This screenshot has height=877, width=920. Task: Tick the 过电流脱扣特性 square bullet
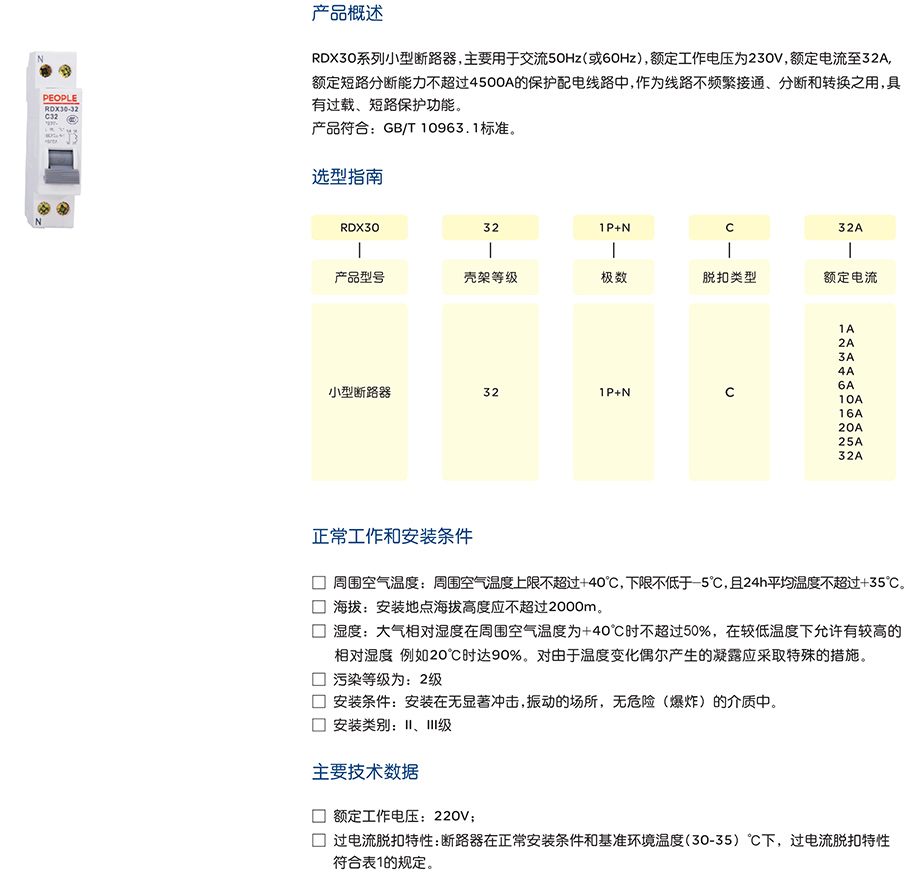319,840
